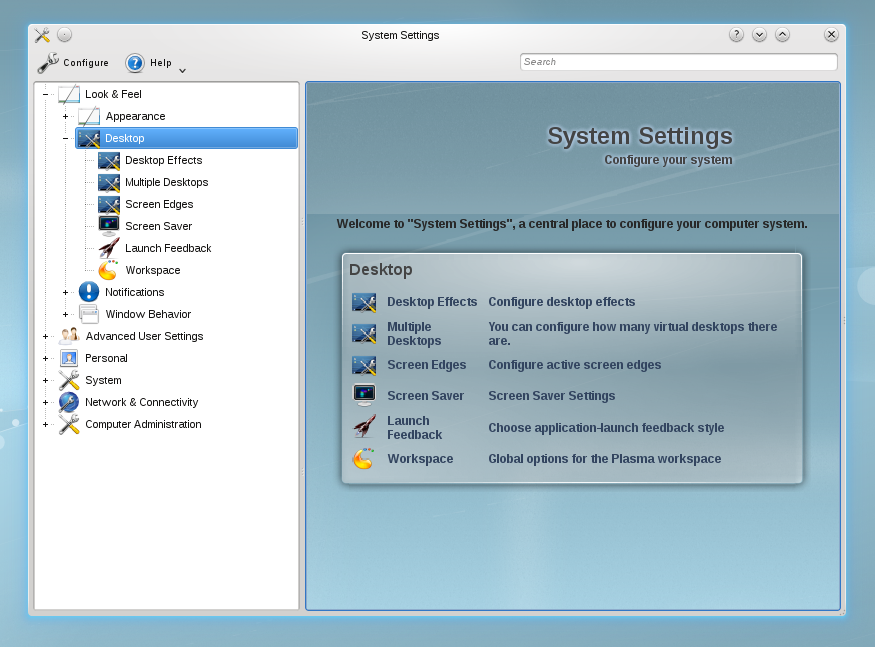This screenshot has height=647, width=875.
Task: Click the Workspace Plasma icon in sidebar tree
Action: click(x=108, y=270)
